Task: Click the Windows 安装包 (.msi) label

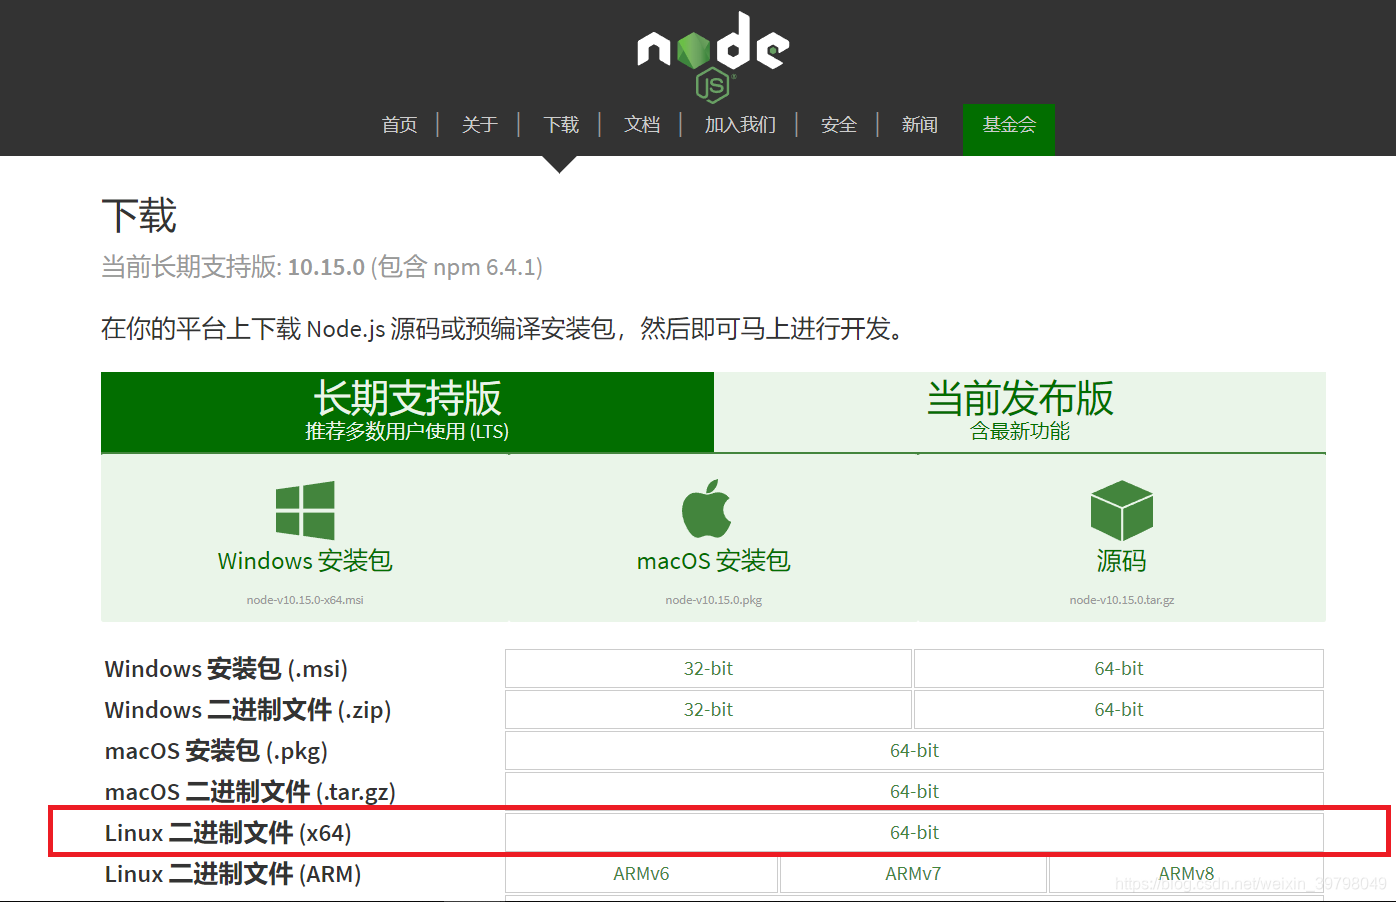Action: pos(226,669)
